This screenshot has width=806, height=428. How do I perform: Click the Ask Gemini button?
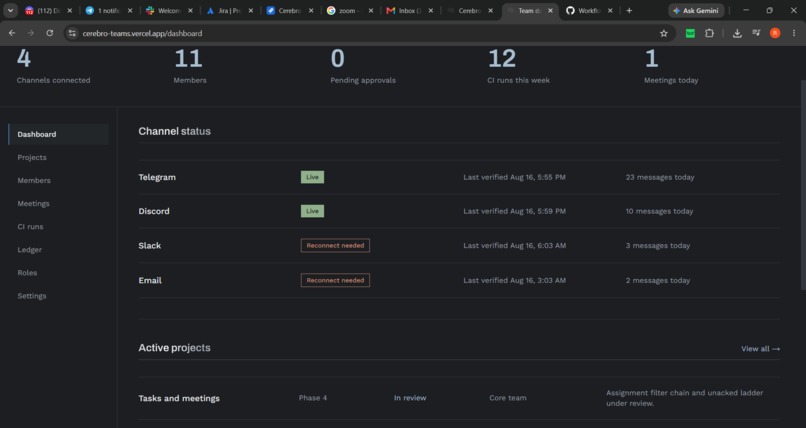click(696, 10)
